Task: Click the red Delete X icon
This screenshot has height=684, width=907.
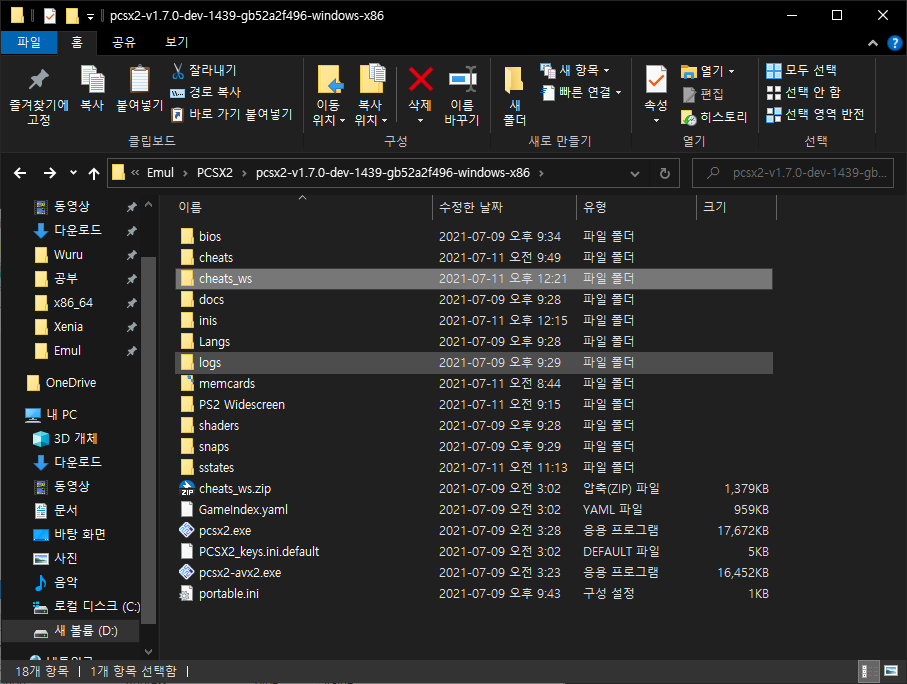Action: point(421,79)
